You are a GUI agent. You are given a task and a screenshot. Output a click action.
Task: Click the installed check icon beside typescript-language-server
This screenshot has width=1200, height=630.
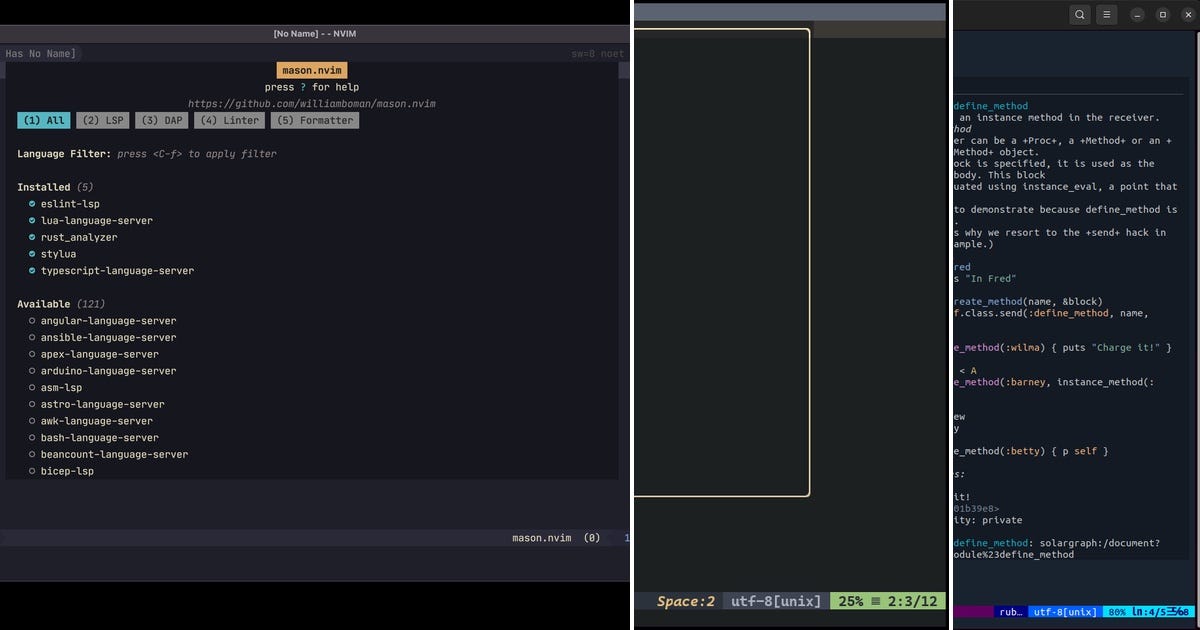(x=32, y=270)
